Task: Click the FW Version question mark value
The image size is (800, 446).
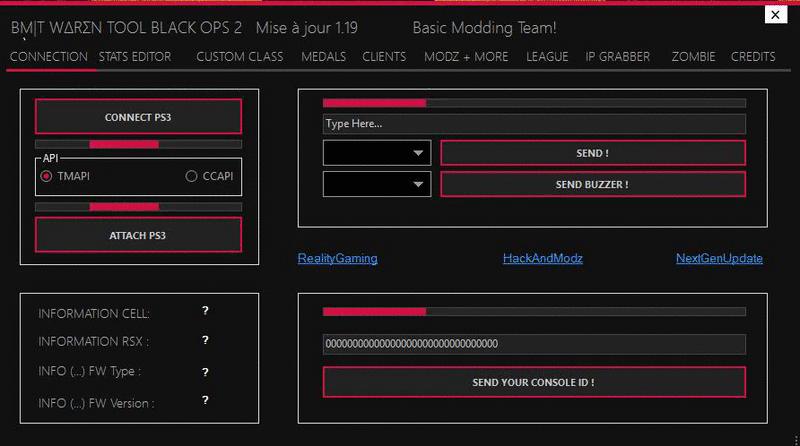Action: click(205, 400)
